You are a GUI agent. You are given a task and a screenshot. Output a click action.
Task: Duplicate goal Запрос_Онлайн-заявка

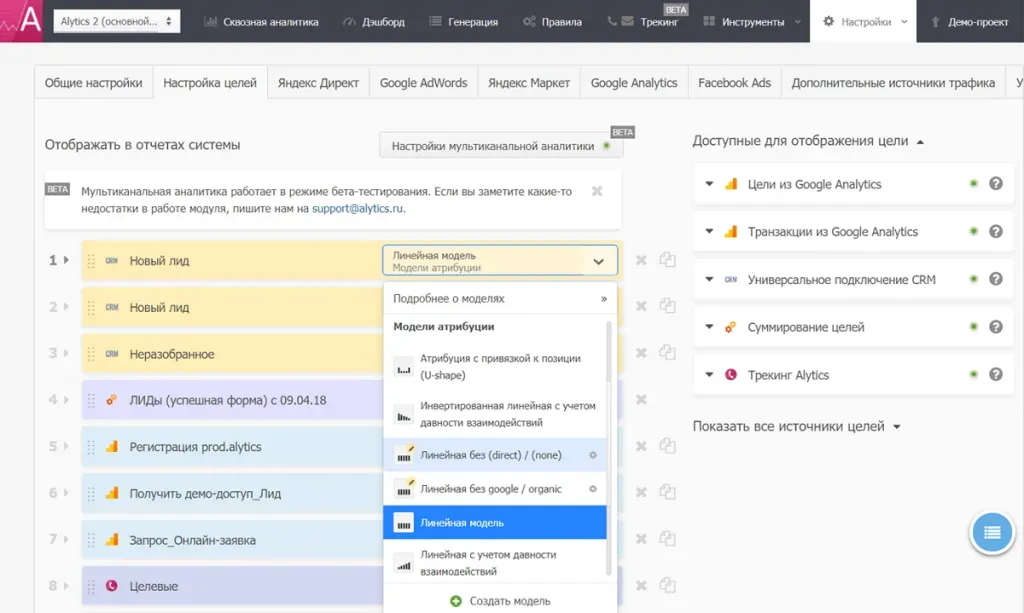coord(667,538)
